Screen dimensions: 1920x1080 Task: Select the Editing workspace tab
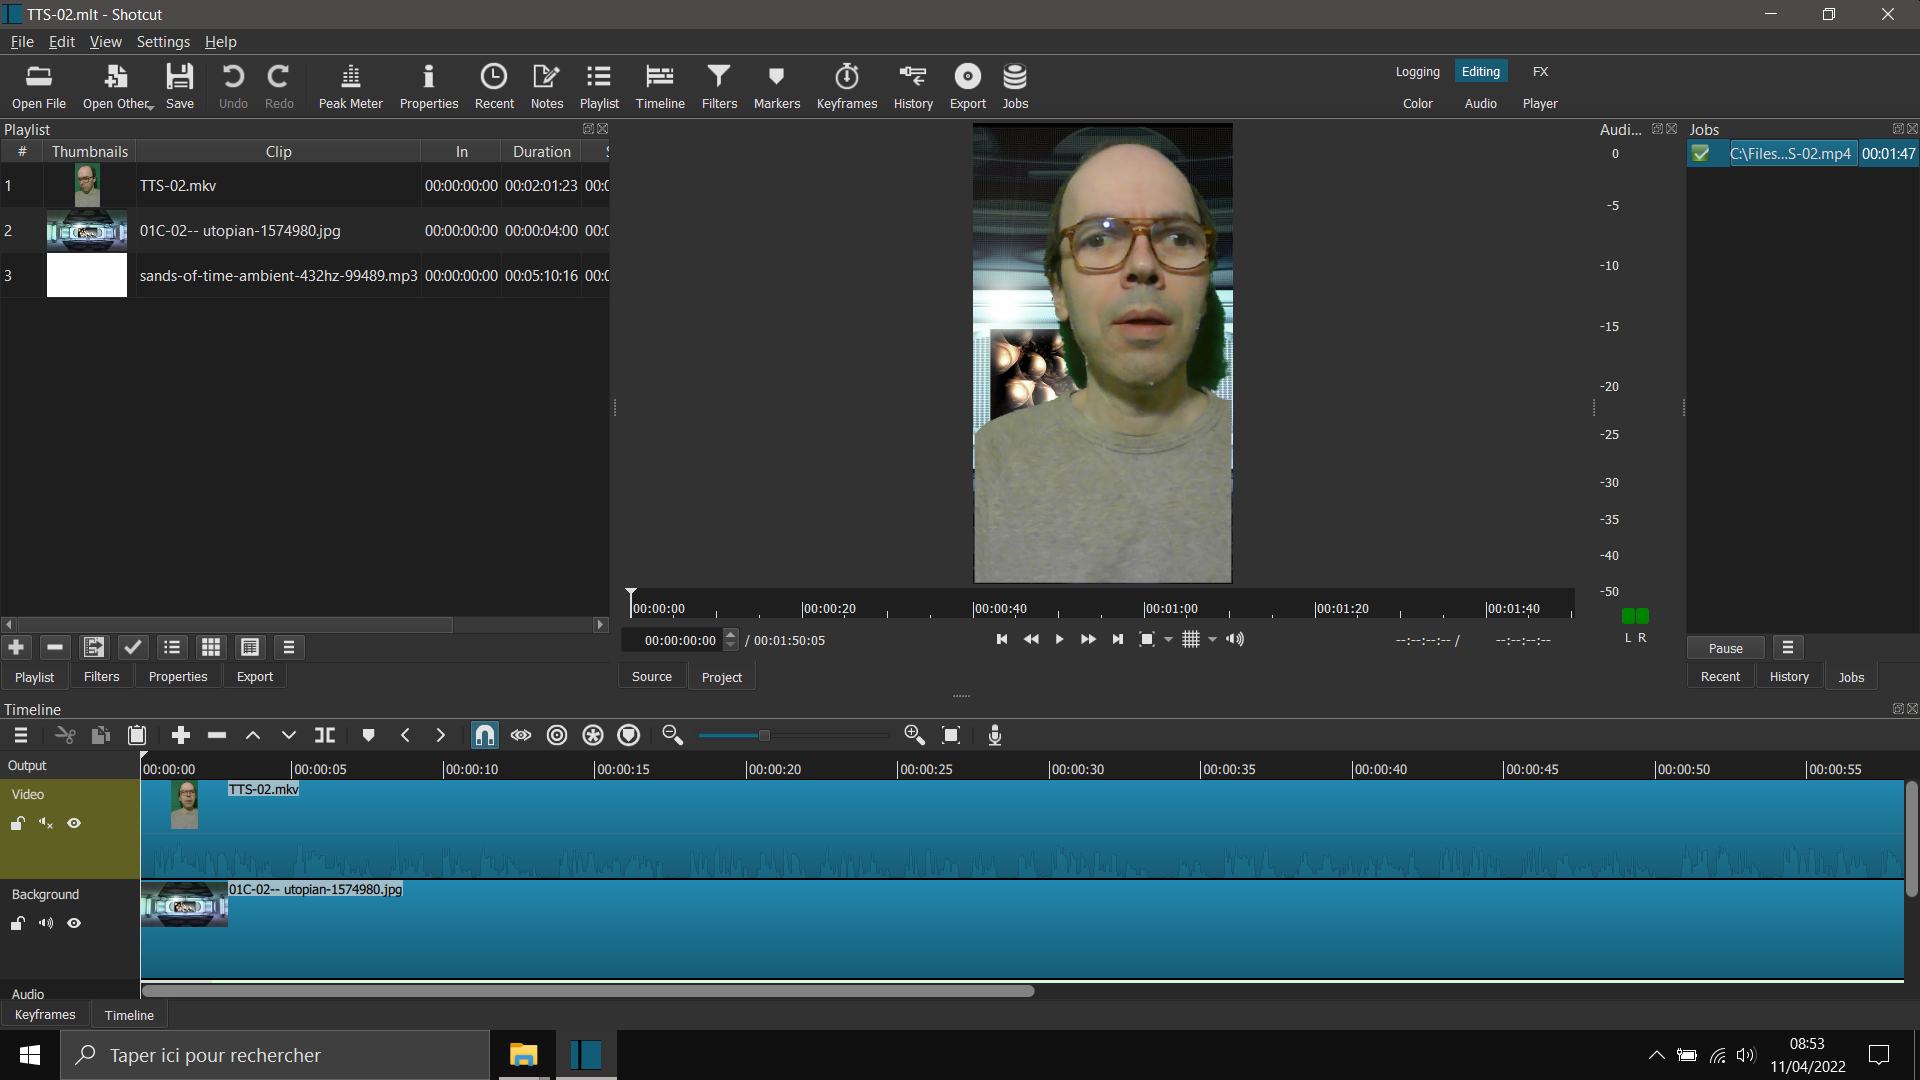(1480, 70)
